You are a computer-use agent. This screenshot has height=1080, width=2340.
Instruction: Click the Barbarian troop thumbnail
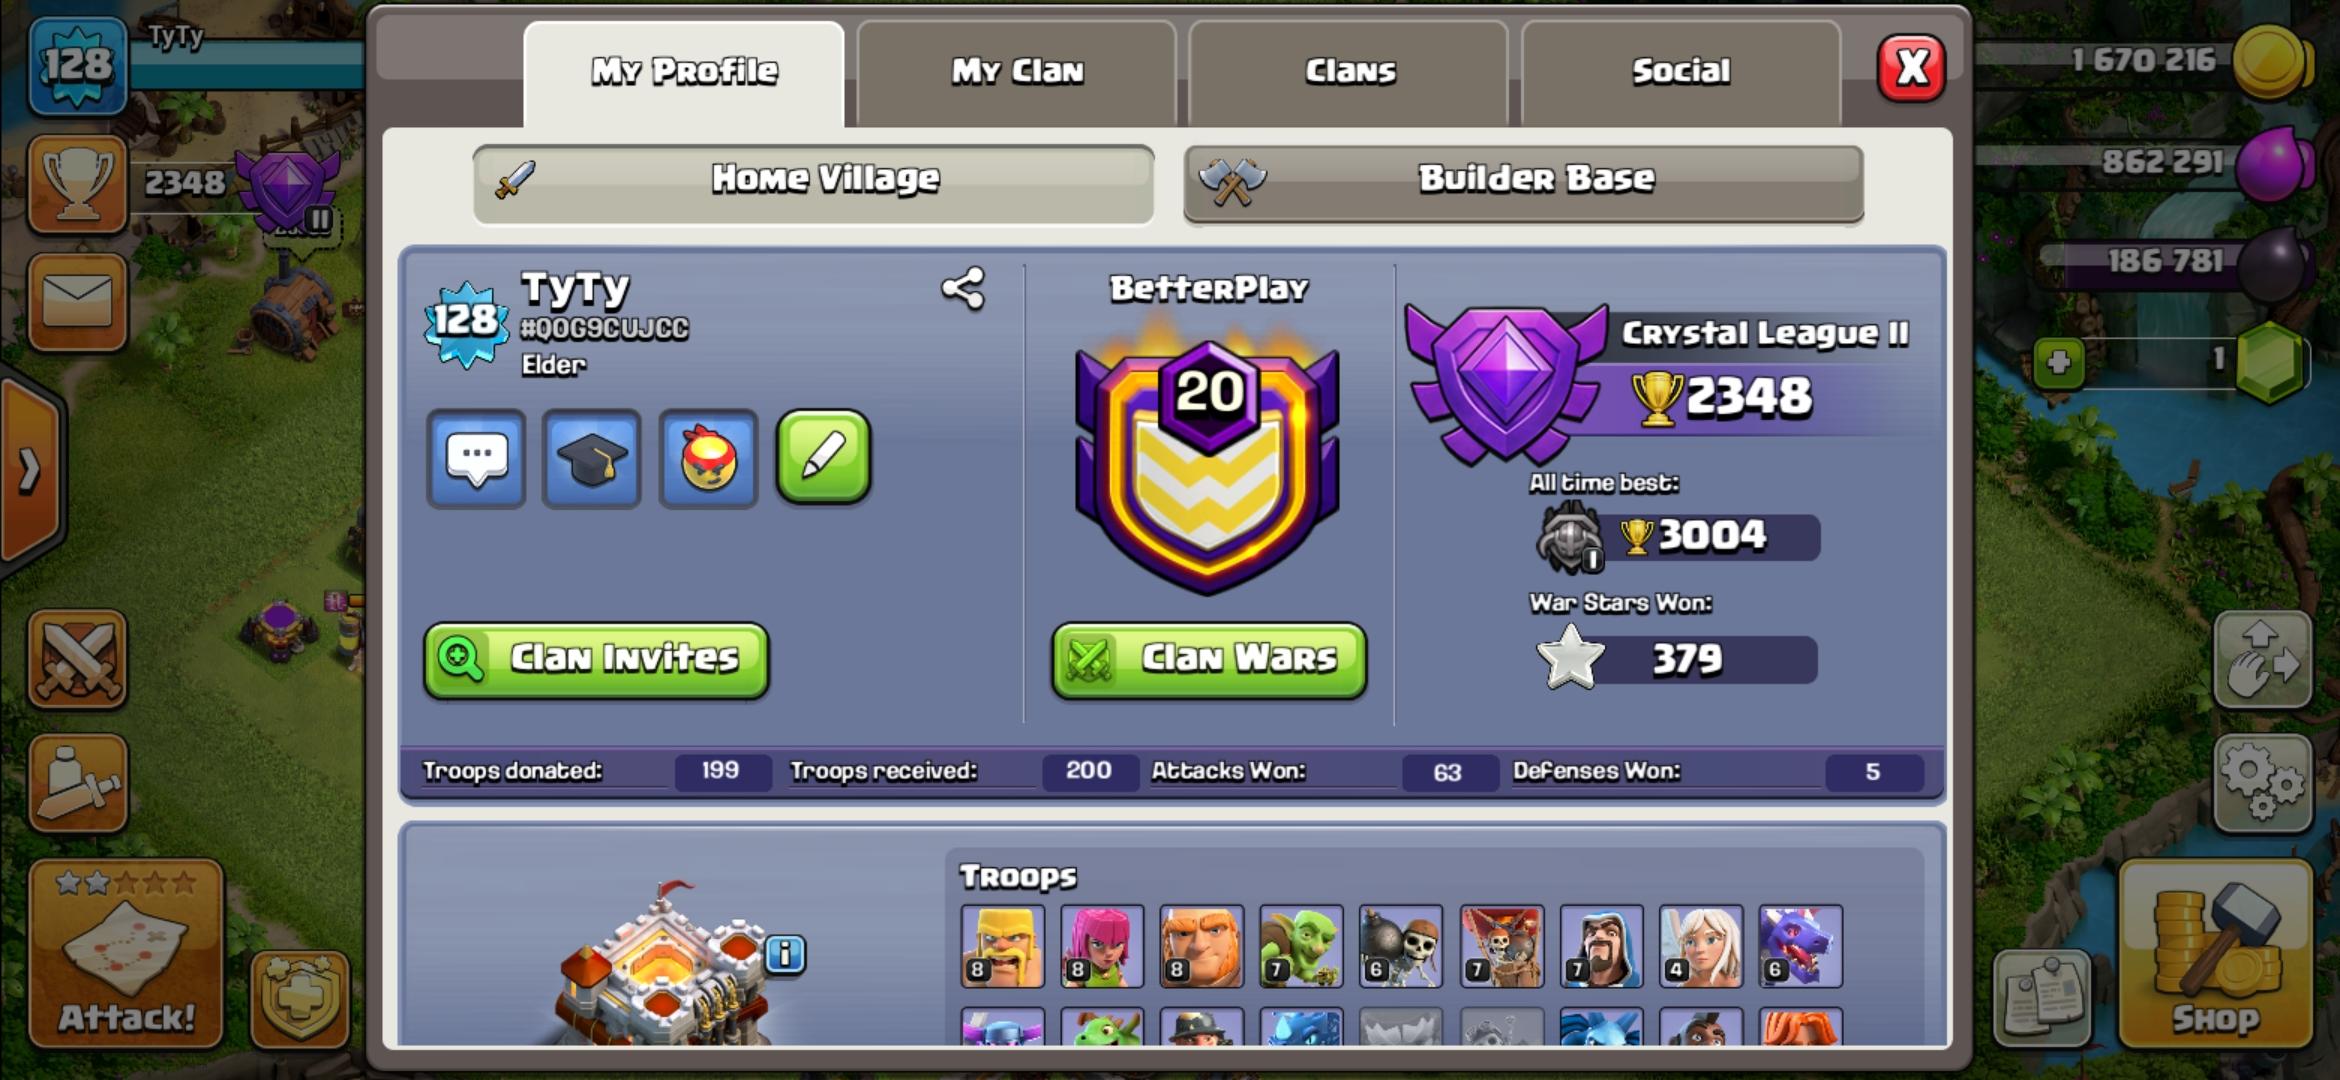(x=1003, y=946)
